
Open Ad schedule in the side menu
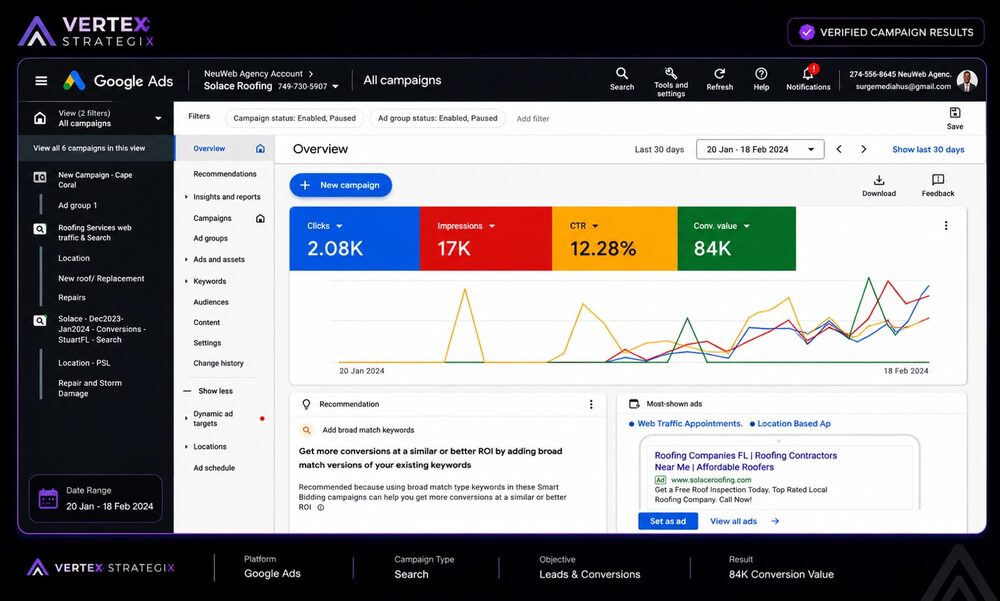214,468
